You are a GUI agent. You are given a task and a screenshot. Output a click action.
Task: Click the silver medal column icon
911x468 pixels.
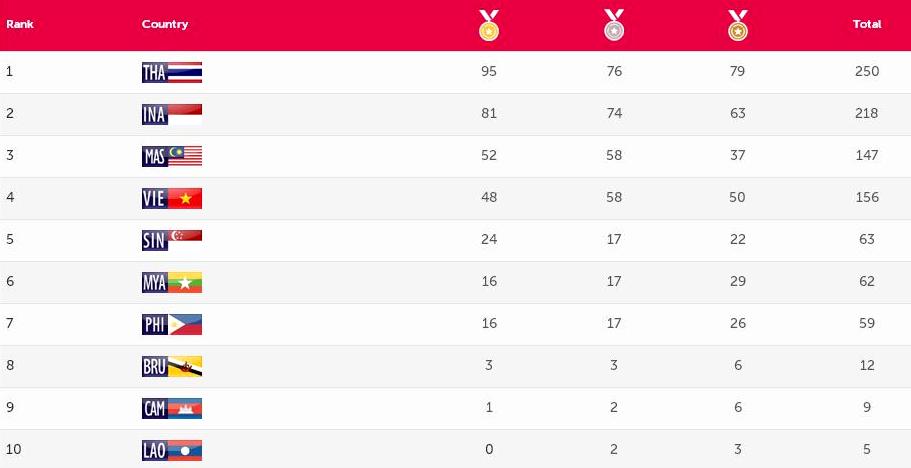(614, 25)
